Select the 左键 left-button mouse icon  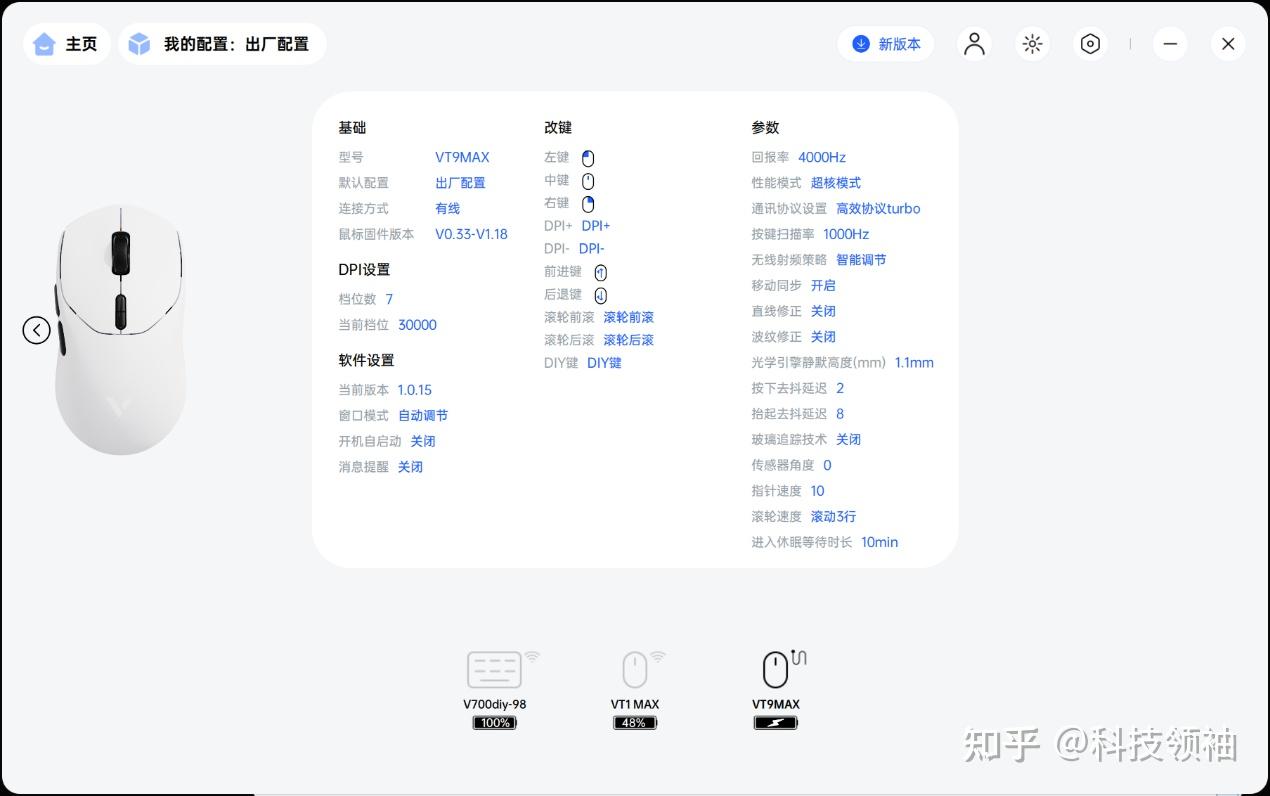click(x=588, y=158)
